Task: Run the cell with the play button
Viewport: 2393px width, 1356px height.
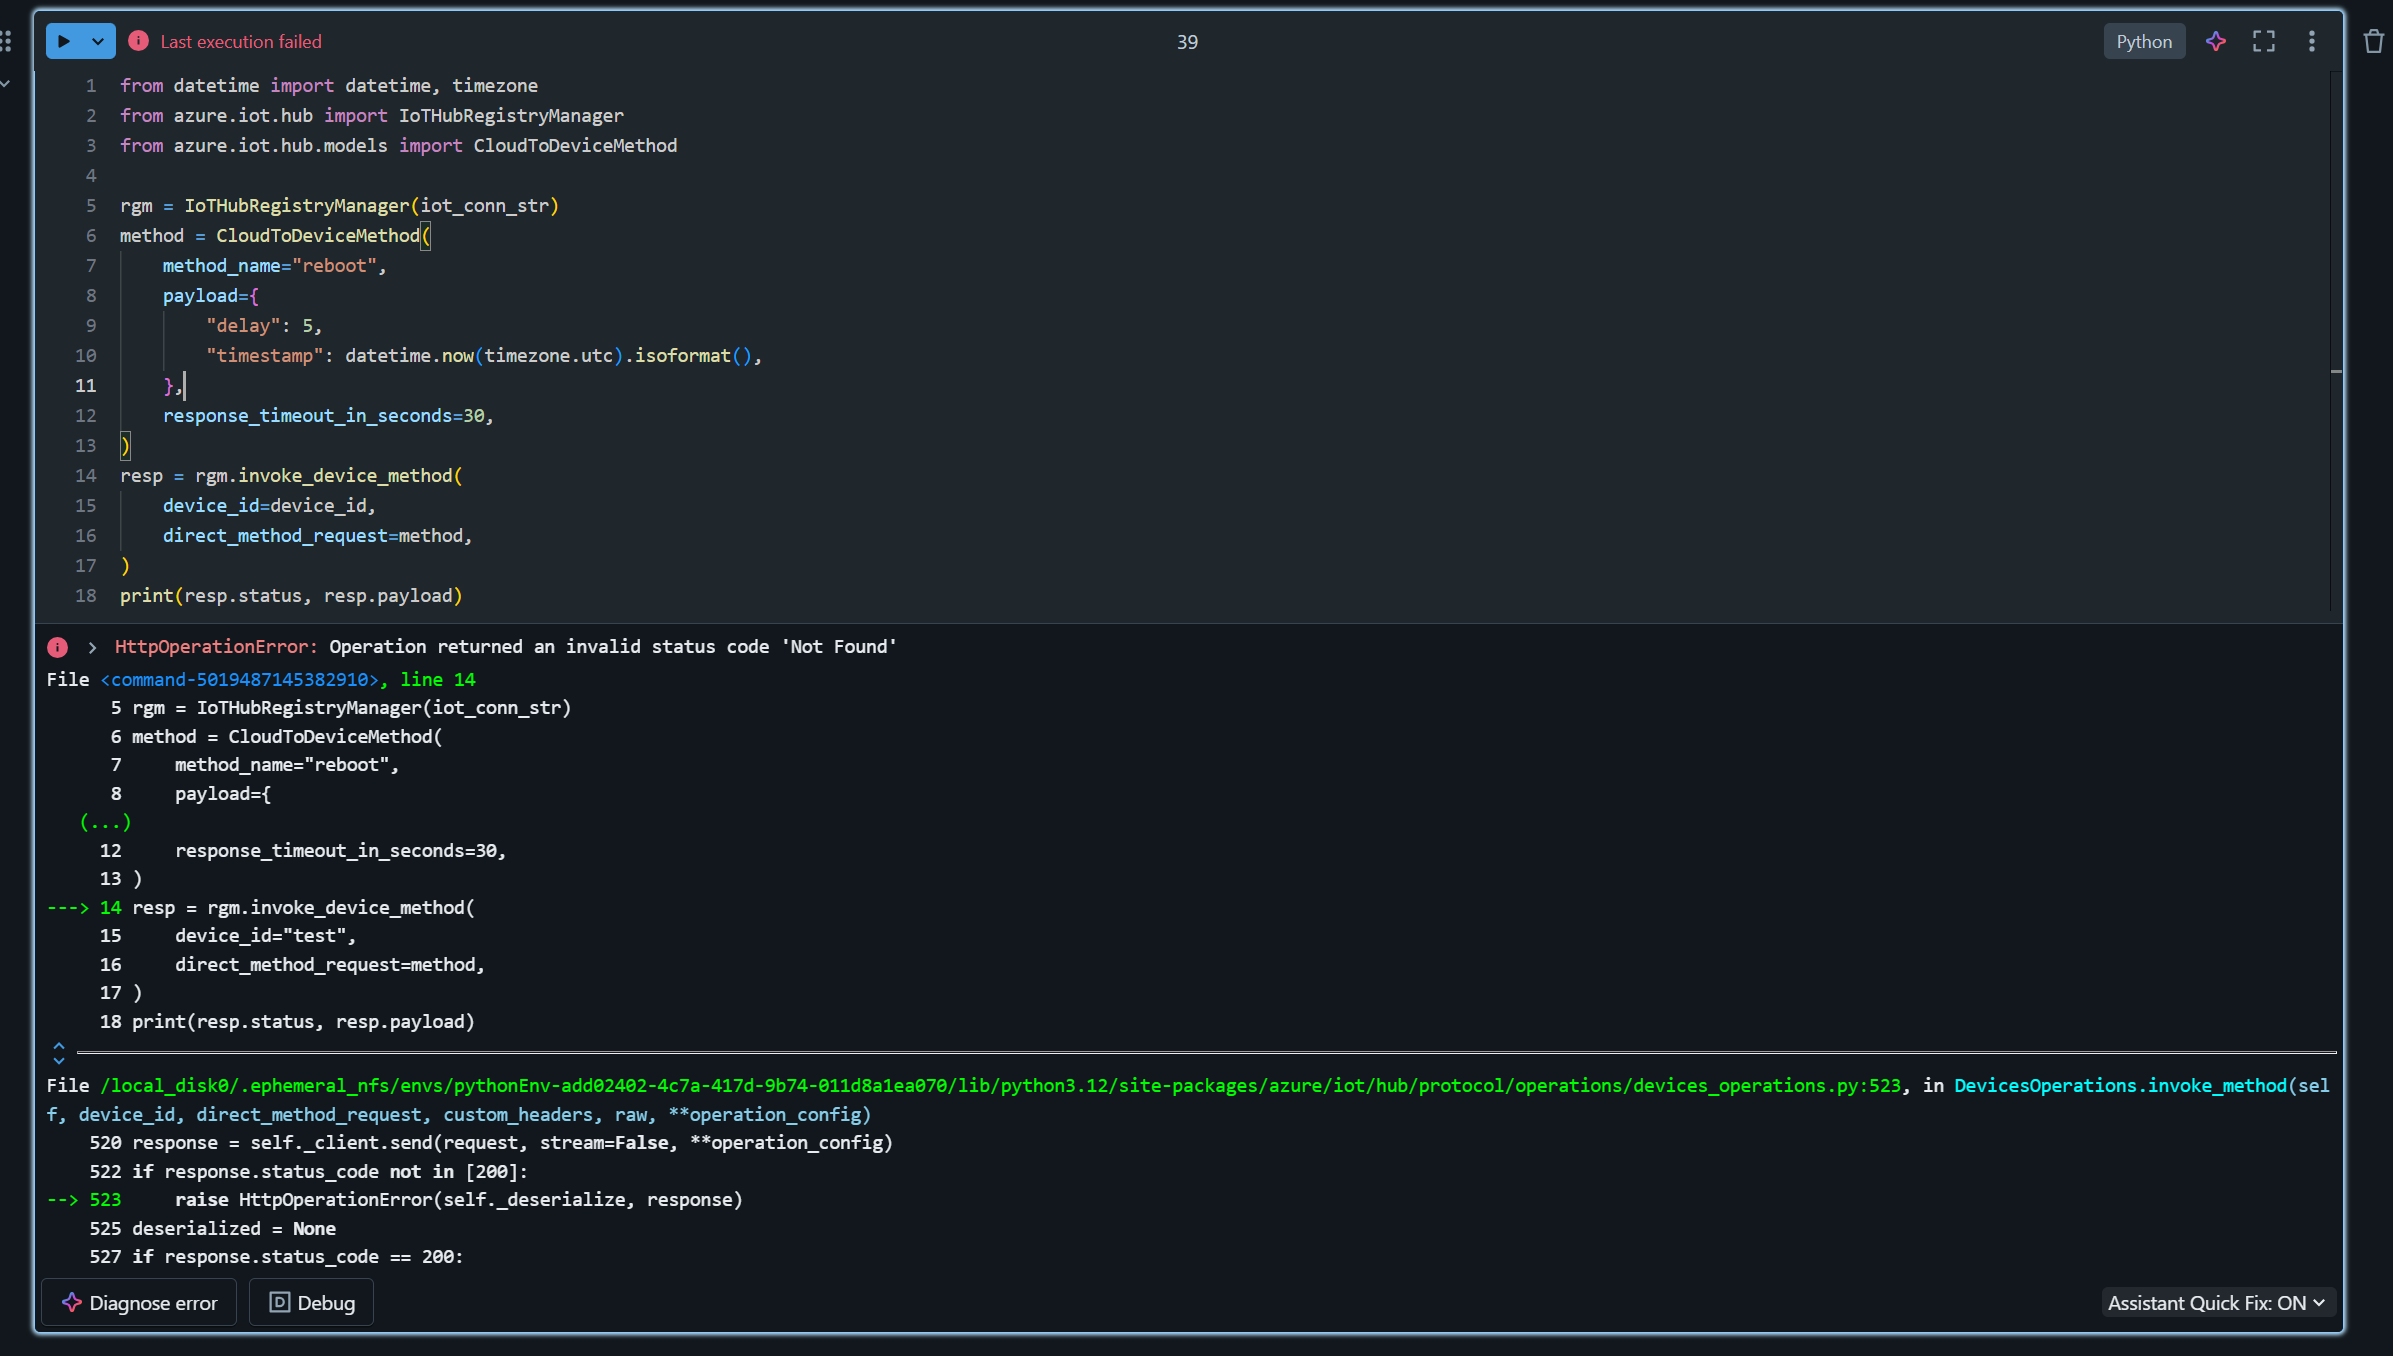Action: tap(64, 42)
